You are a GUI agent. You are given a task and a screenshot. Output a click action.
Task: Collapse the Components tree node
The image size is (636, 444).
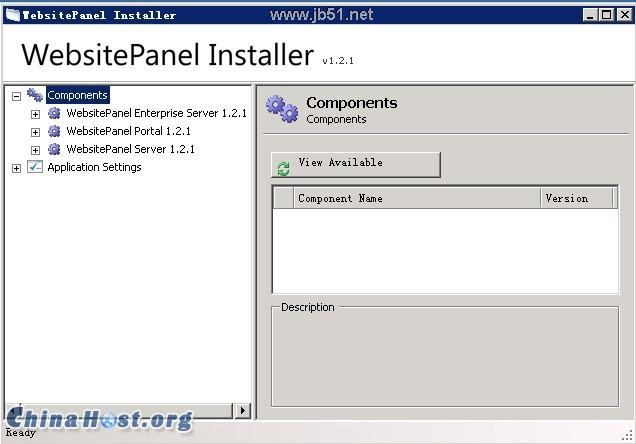coord(16,96)
